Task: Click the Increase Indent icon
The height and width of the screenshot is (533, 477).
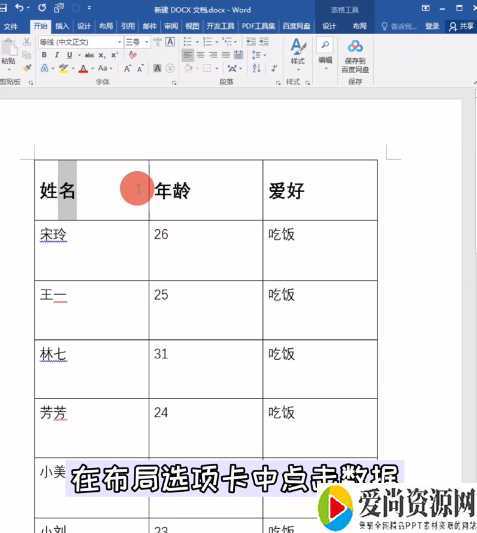Action: tap(264, 42)
